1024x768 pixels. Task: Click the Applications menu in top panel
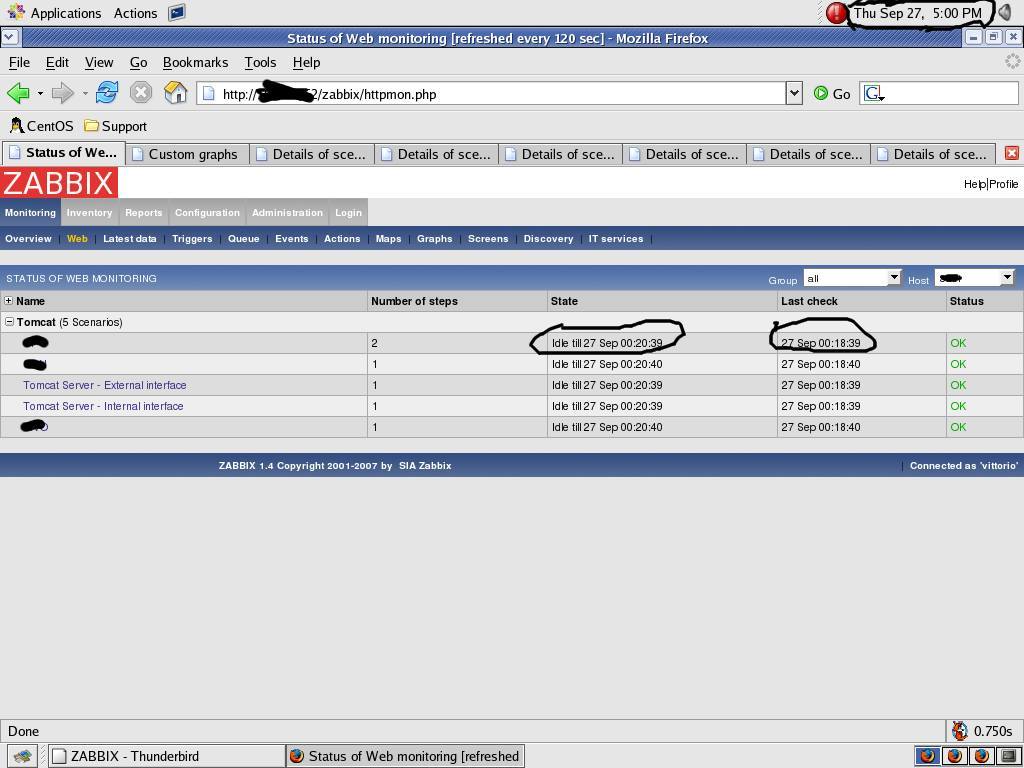[x=55, y=13]
